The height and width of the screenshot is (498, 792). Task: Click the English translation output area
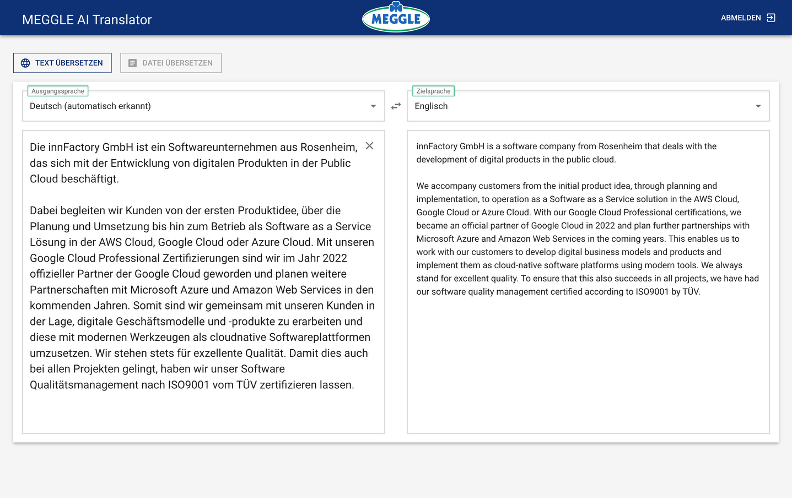click(588, 282)
